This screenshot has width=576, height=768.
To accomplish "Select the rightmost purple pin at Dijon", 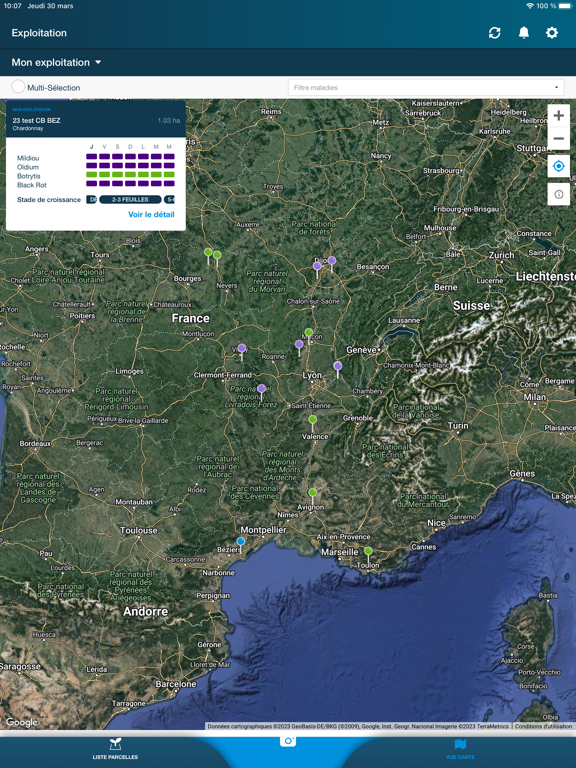I will tap(332, 263).
